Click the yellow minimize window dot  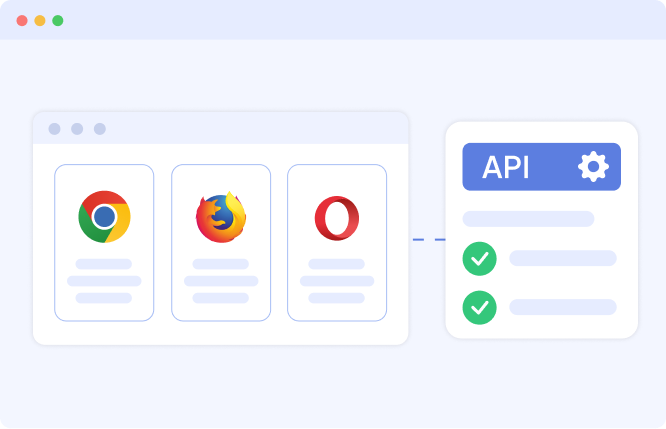click(40, 20)
